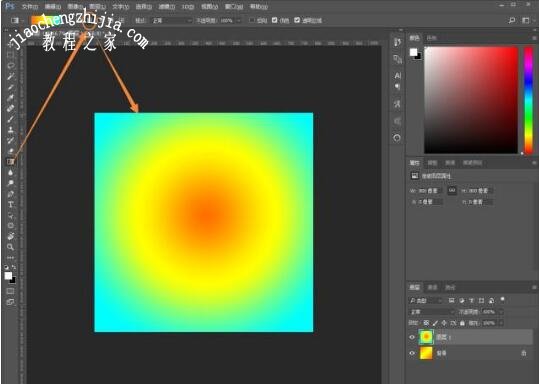Enable the unchecked Reverse checkbox in options bar
Image resolution: width=539 pixels, height=384 pixels.
point(252,20)
